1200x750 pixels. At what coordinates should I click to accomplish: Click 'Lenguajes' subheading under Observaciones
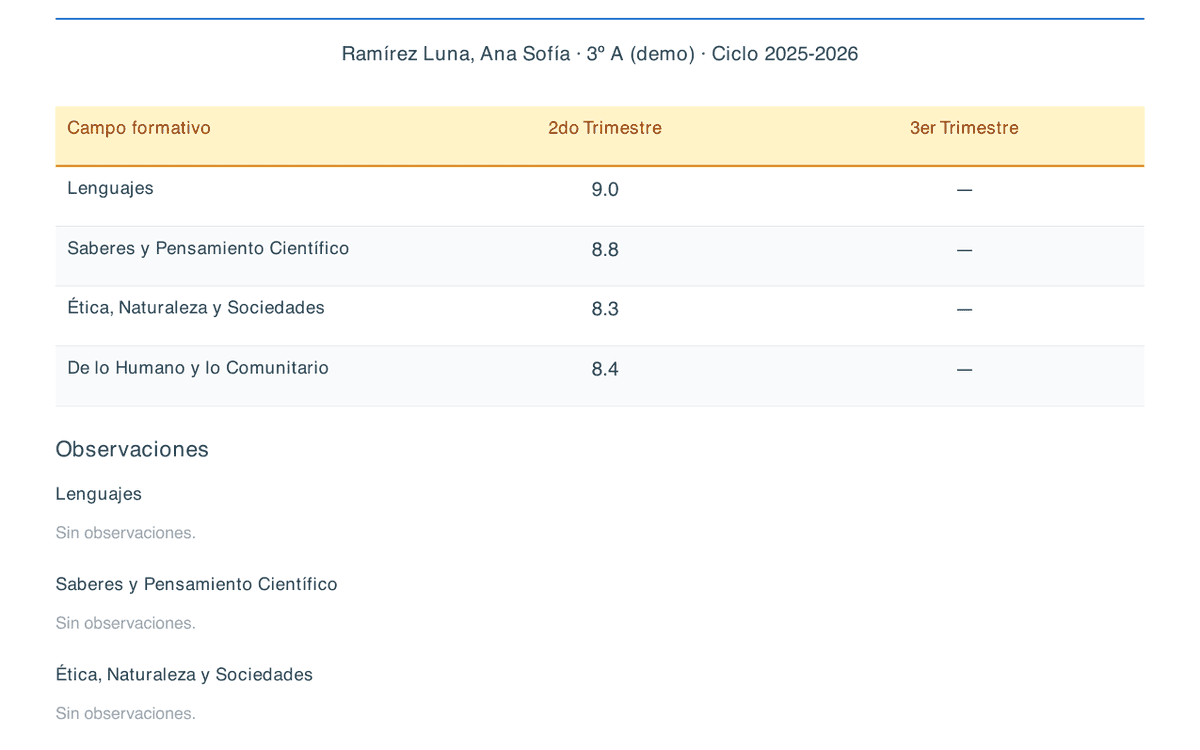point(99,494)
